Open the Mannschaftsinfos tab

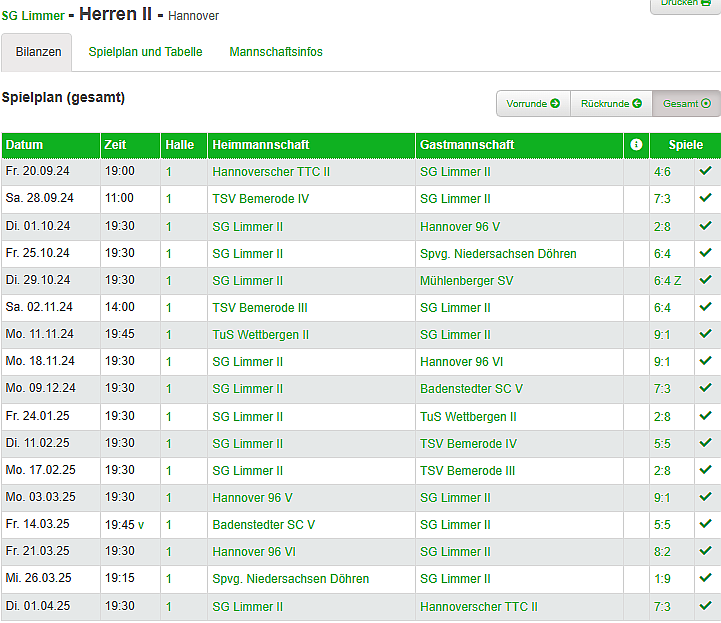(x=276, y=52)
